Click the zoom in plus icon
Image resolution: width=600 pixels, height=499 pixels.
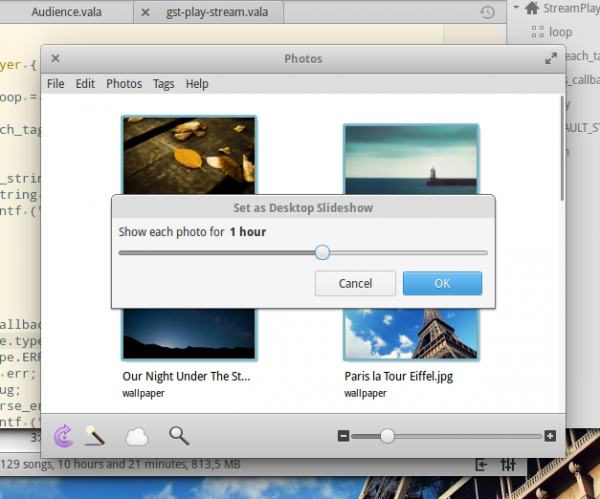550,436
